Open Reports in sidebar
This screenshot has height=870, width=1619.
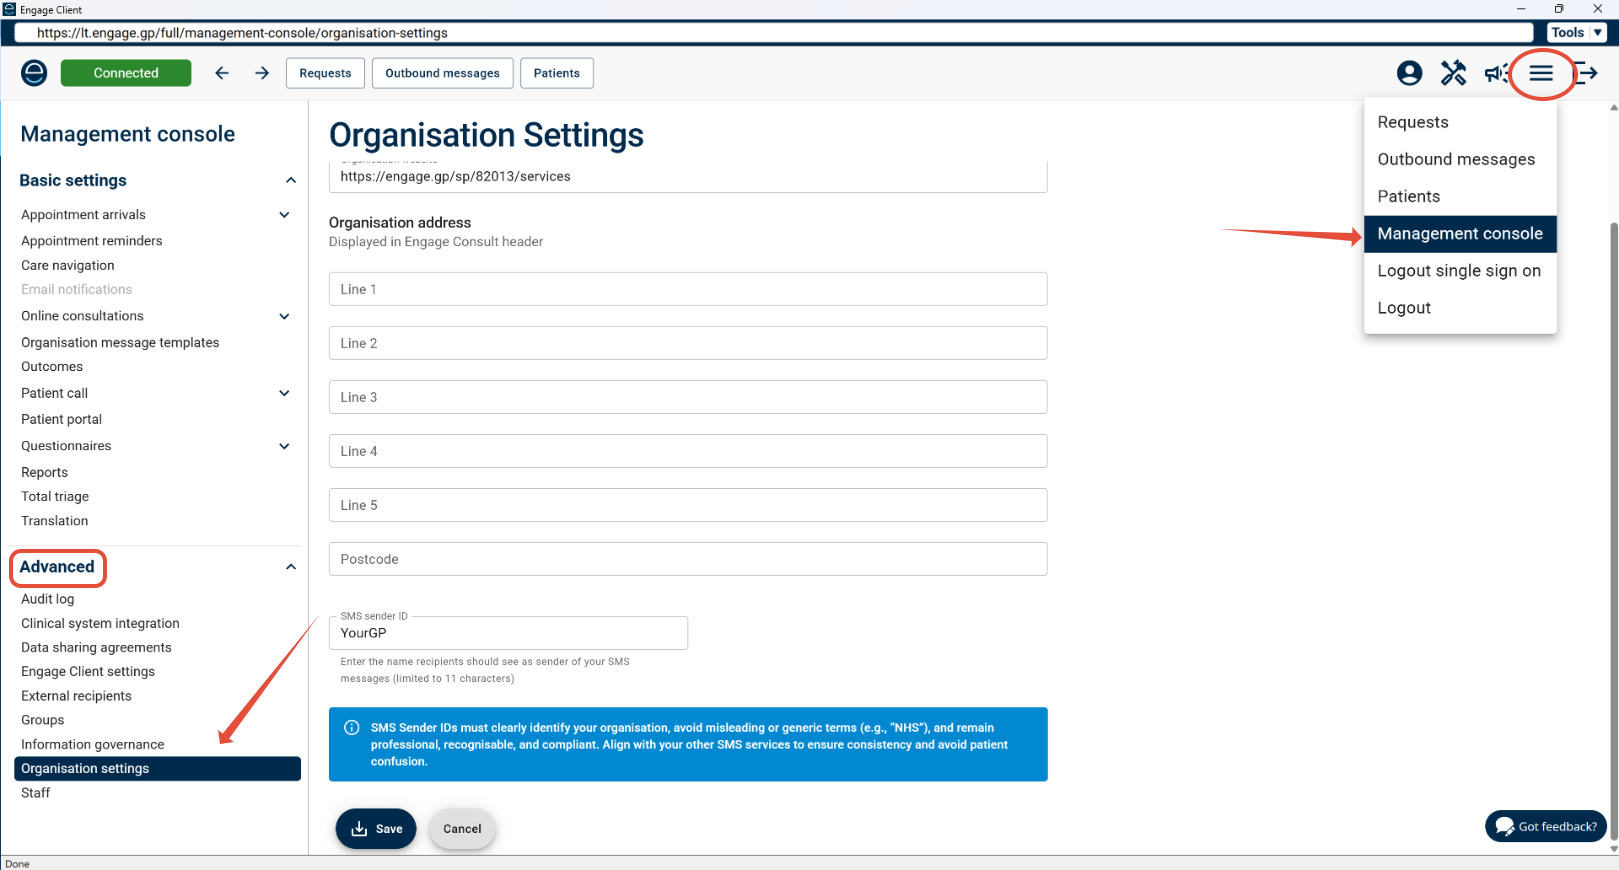point(45,473)
